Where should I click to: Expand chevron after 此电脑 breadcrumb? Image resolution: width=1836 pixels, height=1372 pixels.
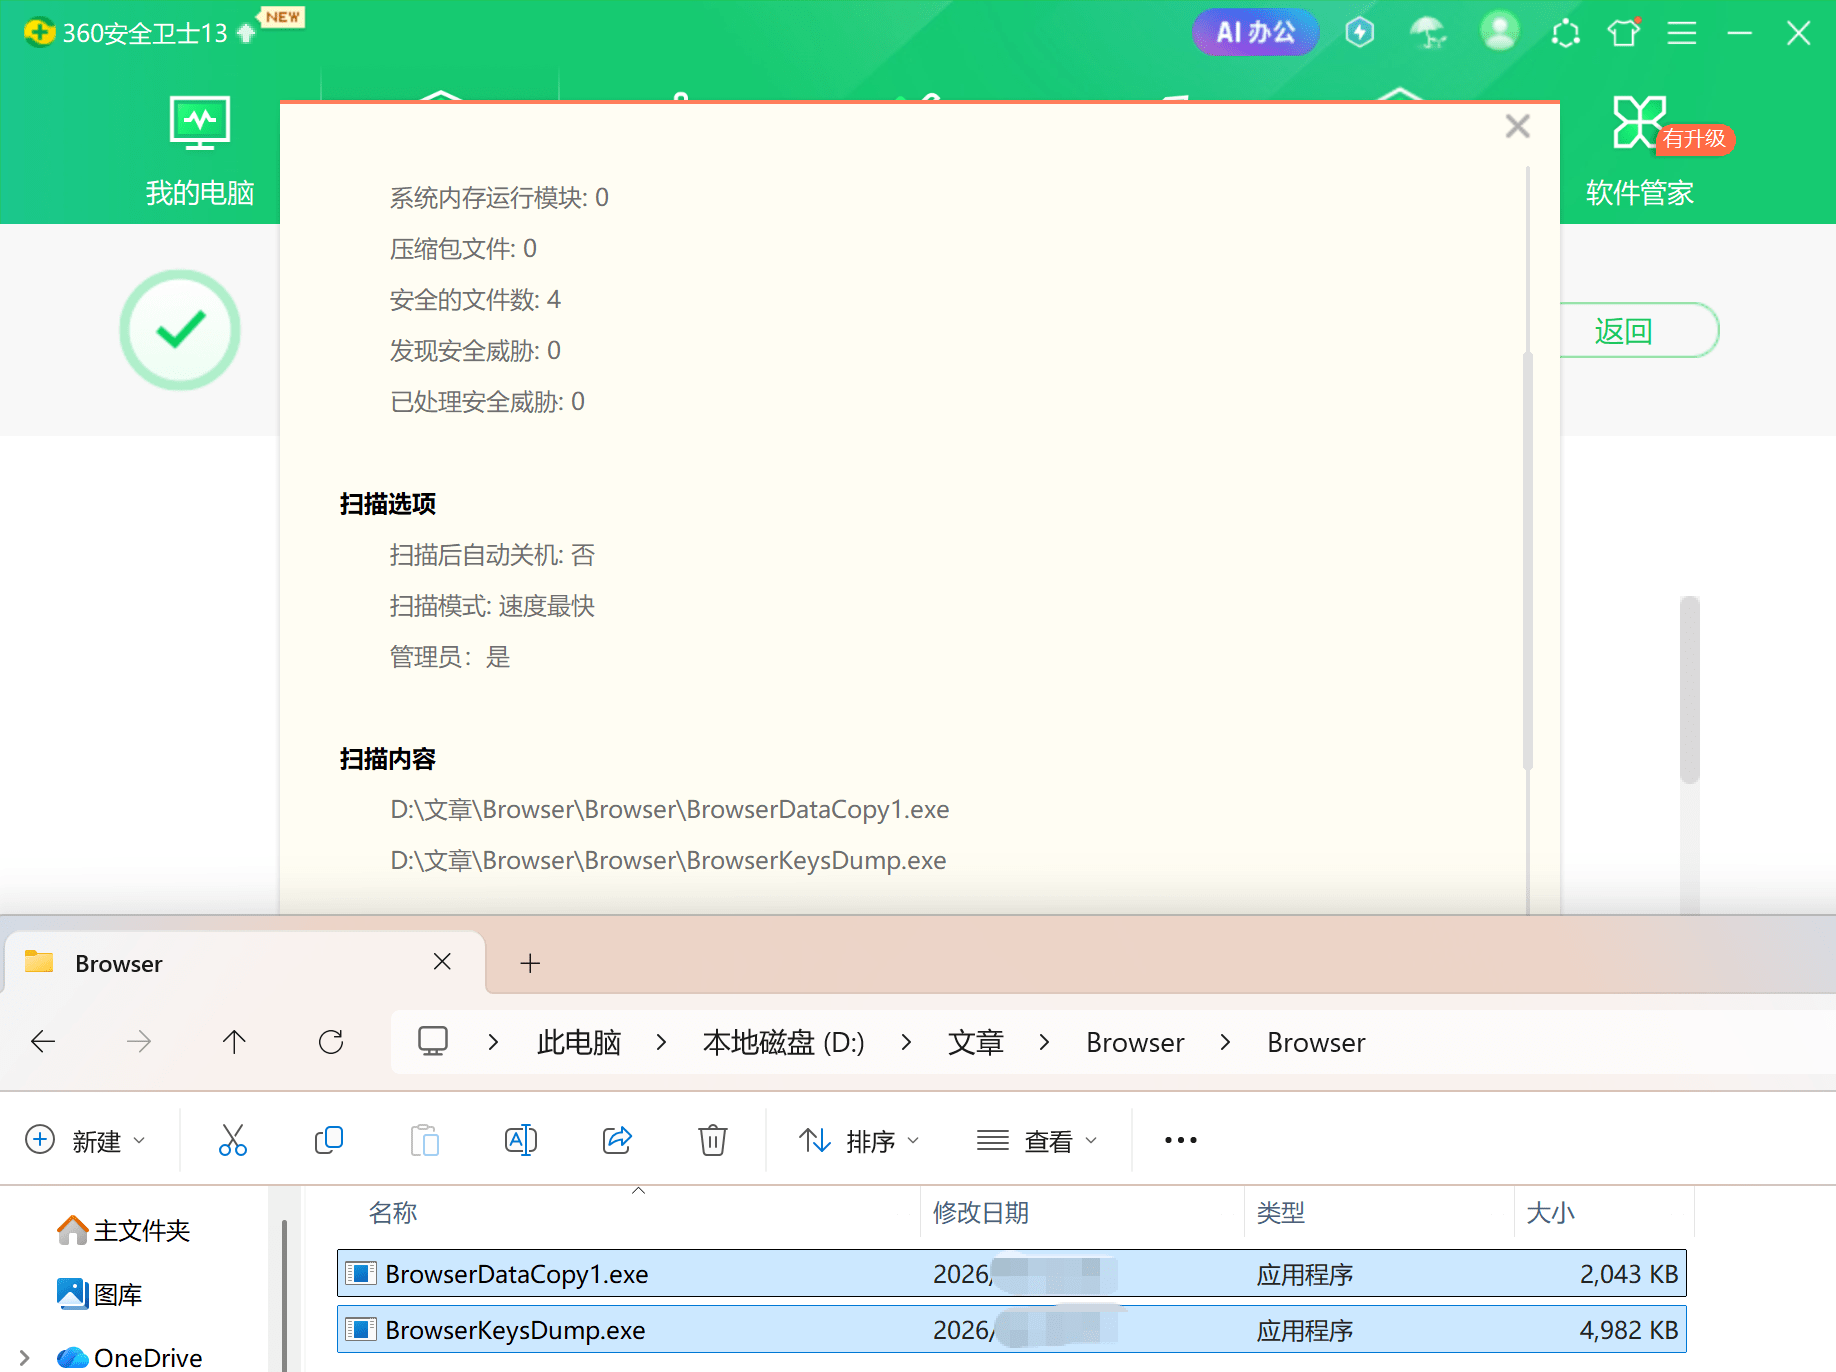661,1042
